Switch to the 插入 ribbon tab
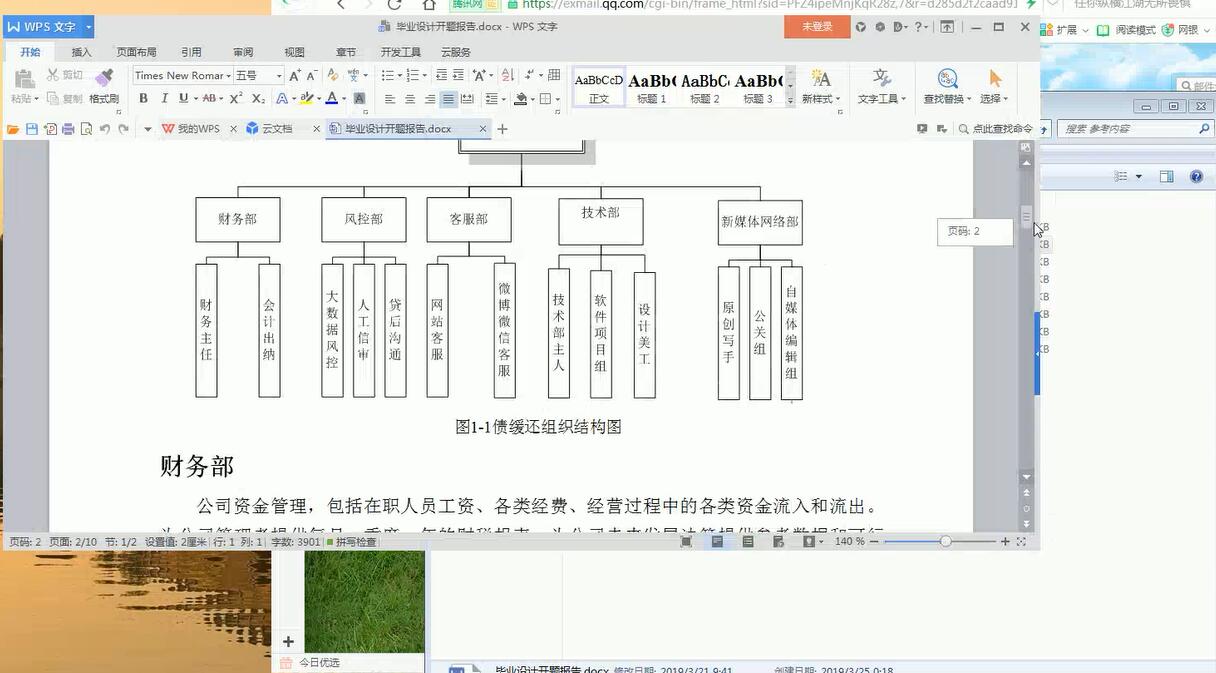 tap(81, 52)
